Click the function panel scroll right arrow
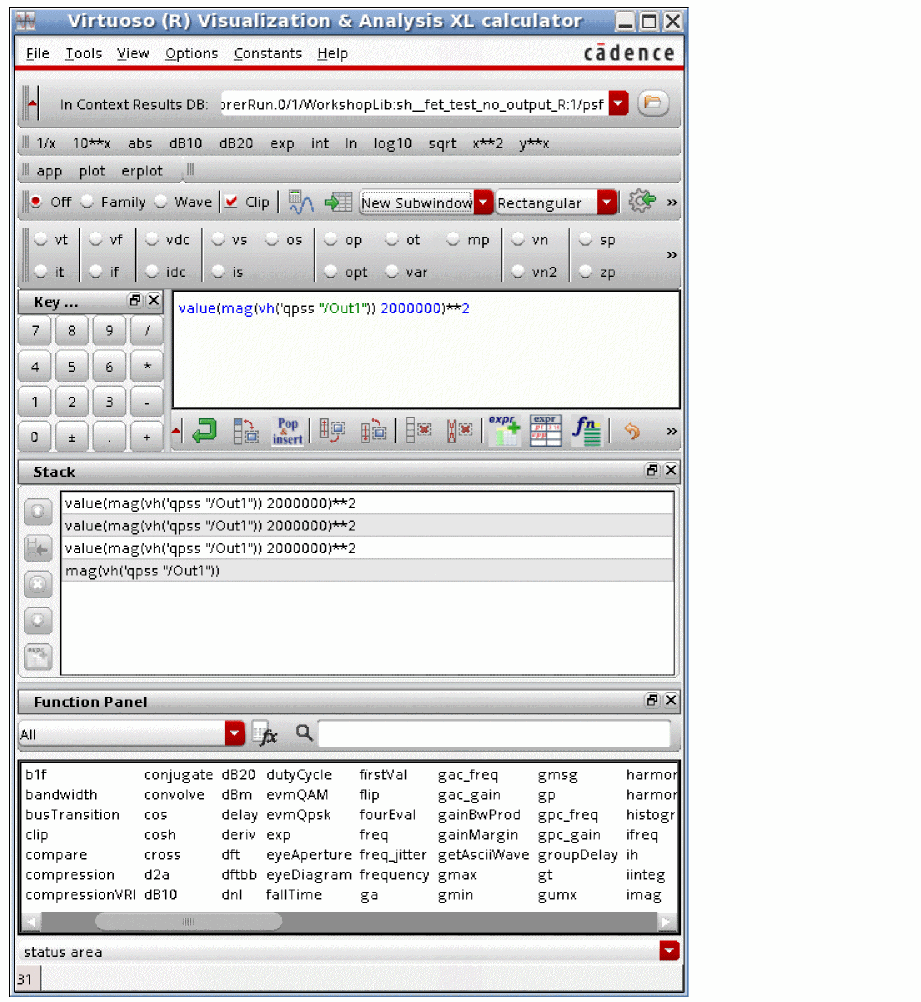Viewport: 921px width, 1002px height. click(x=666, y=921)
